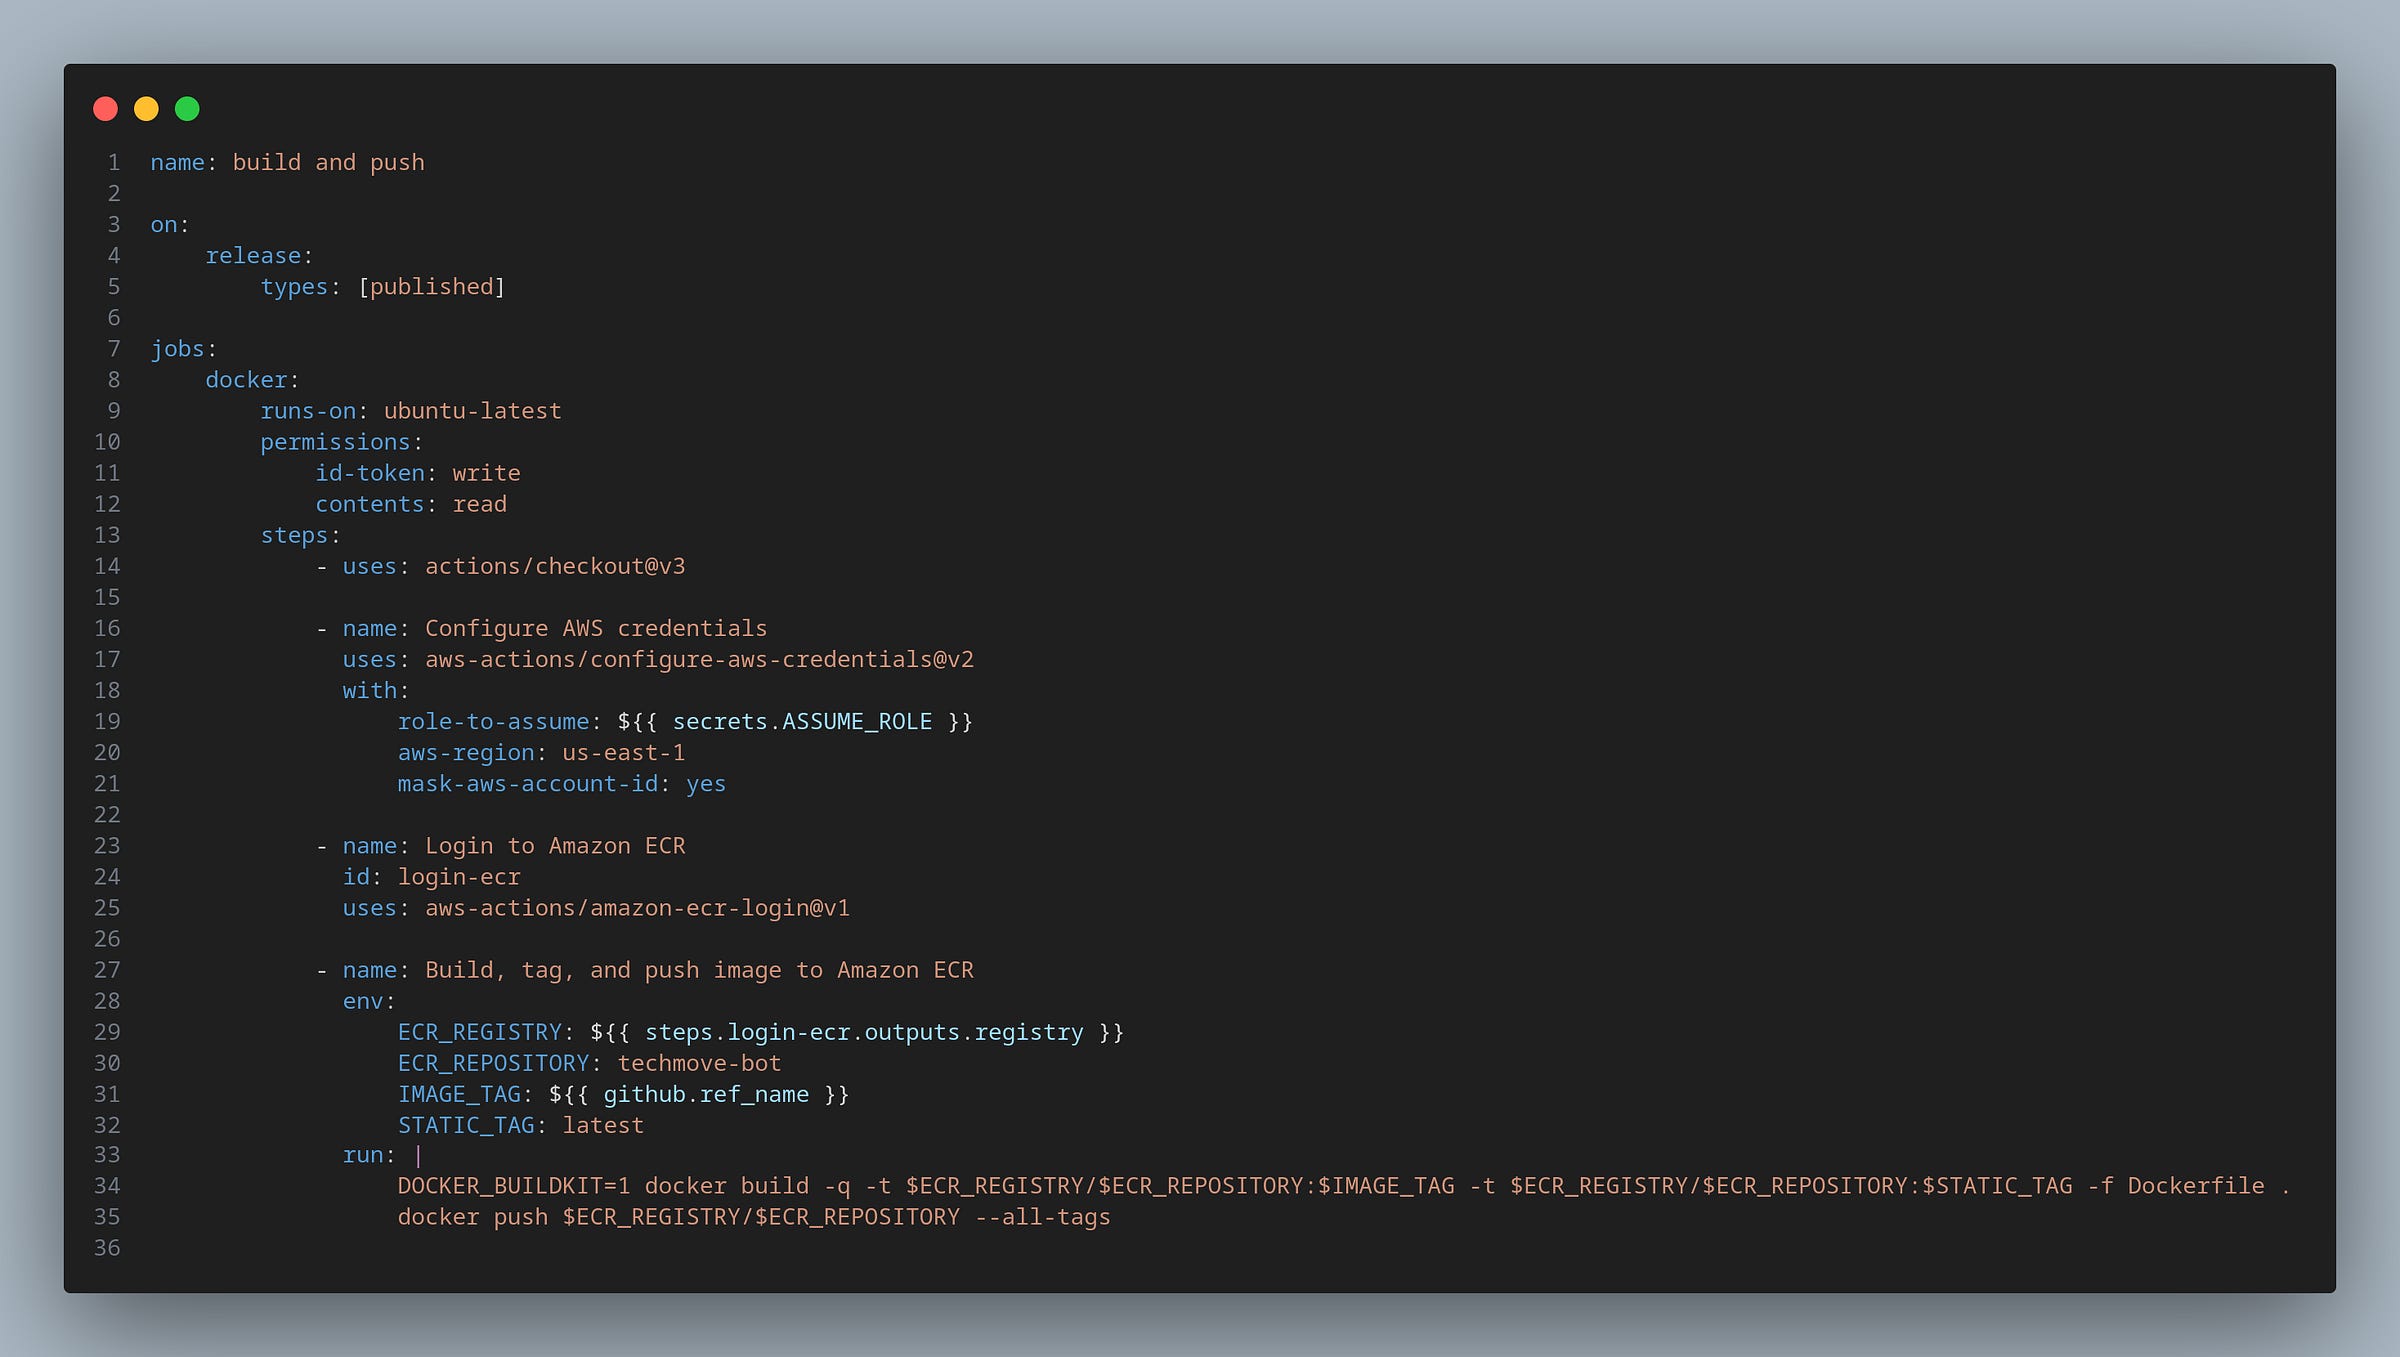The width and height of the screenshot is (2400, 1357).
Task: Click the 'permissions:' key
Action: click(341, 442)
